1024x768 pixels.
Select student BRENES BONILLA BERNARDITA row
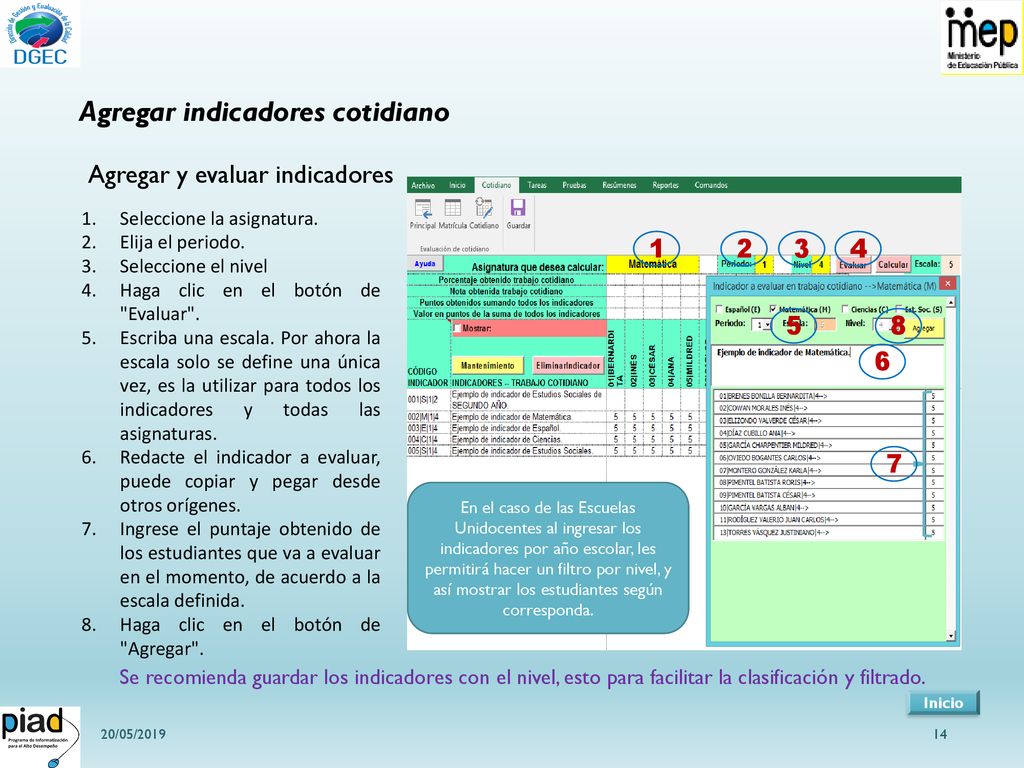[820, 396]
